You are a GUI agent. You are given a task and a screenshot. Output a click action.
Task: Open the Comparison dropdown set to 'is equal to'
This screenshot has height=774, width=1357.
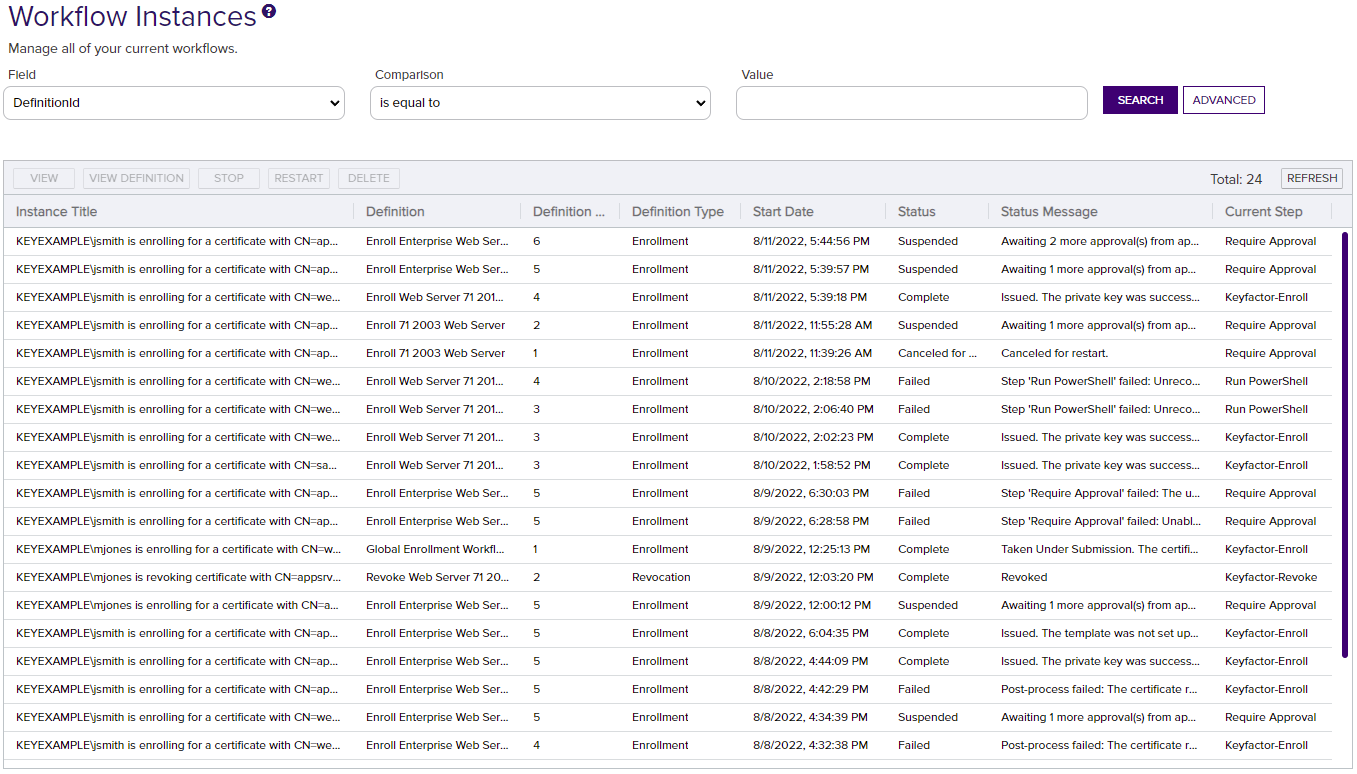tap(540, 102)
